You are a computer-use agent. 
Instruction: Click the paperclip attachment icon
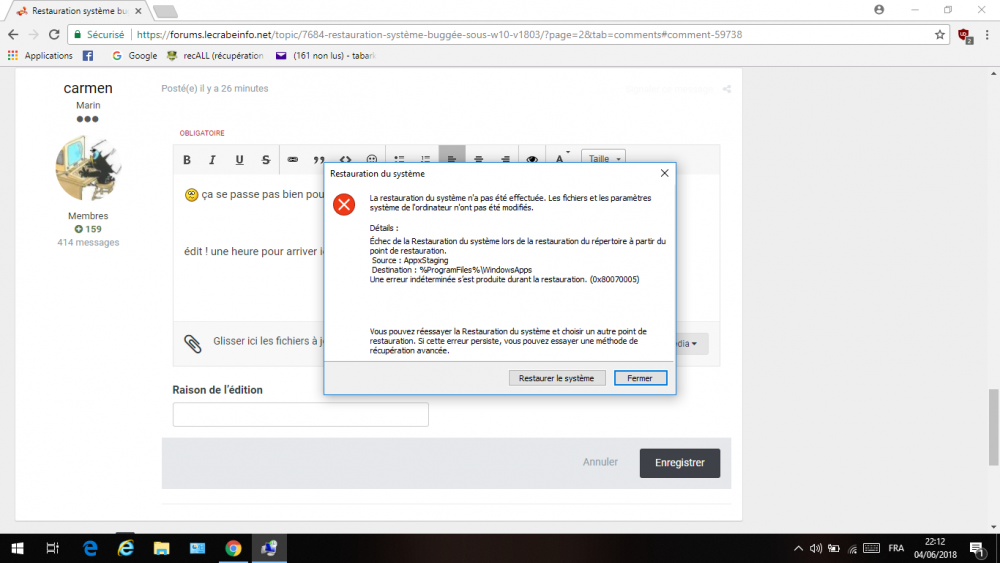coord(193,344)
